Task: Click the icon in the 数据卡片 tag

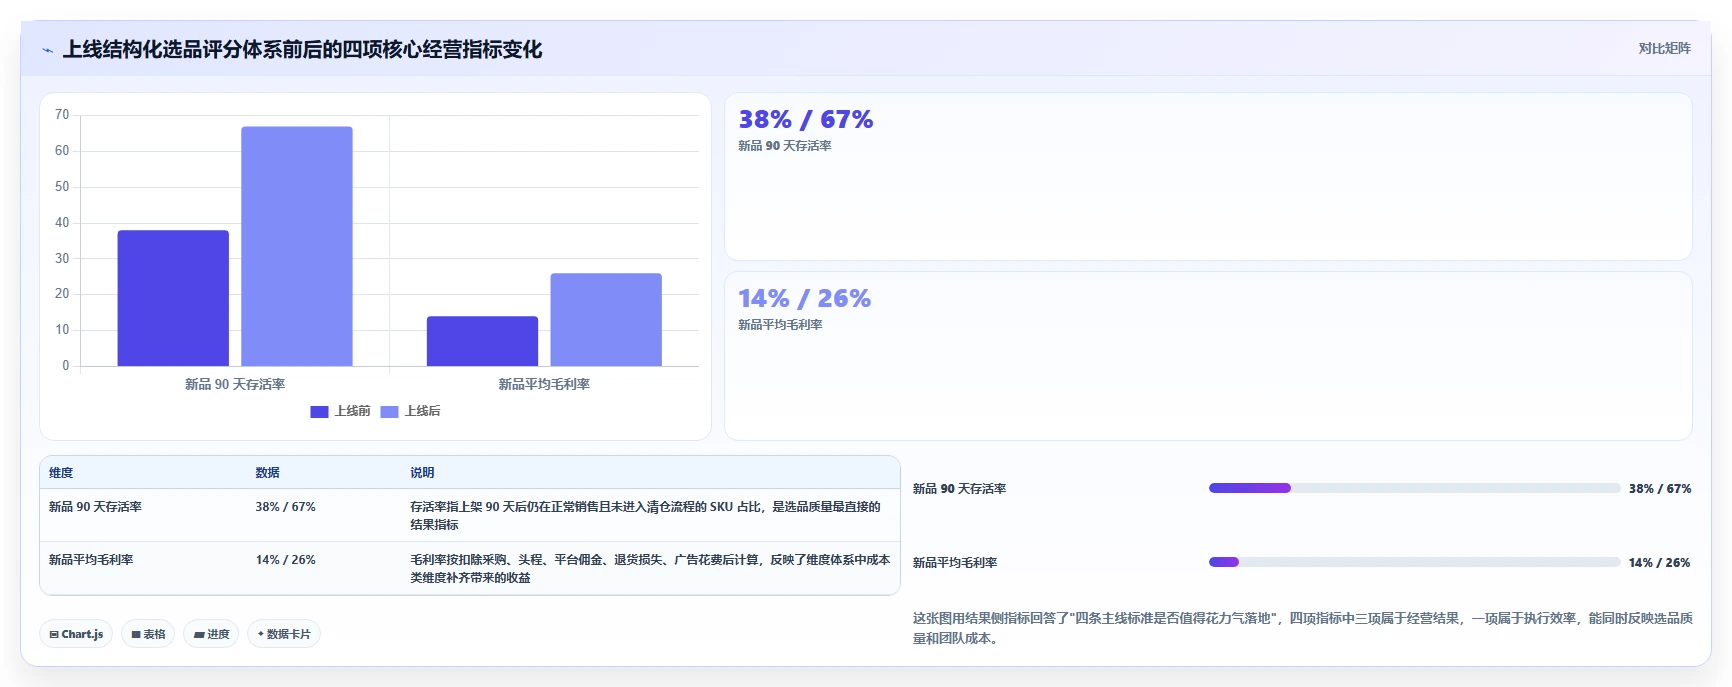Action: 260,634
